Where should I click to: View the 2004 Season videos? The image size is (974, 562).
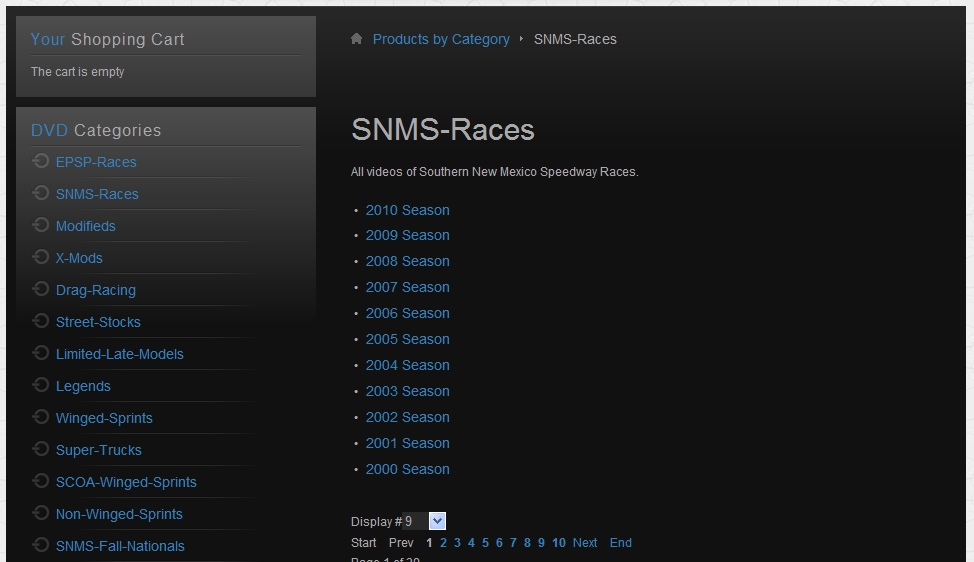click(407, 366)
